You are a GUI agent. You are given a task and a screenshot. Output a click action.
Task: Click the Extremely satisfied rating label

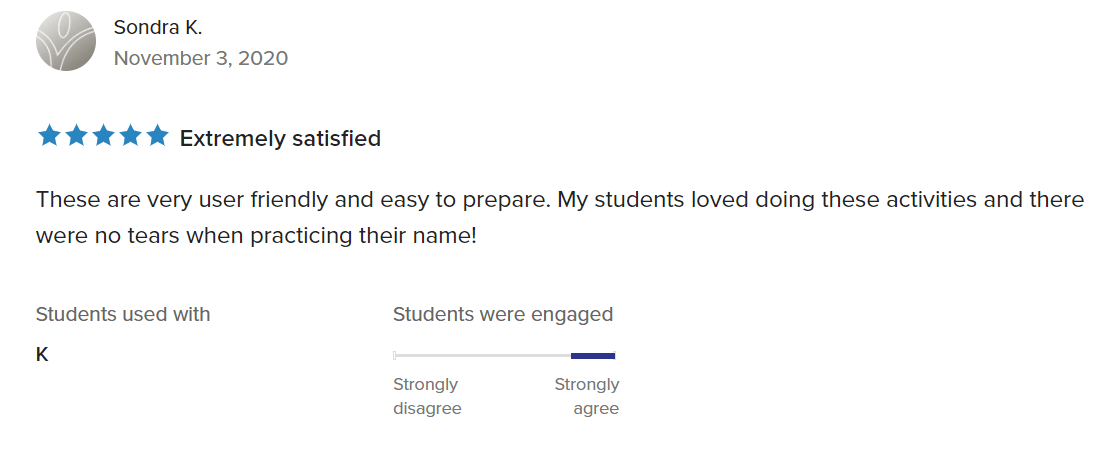[280, 139]
